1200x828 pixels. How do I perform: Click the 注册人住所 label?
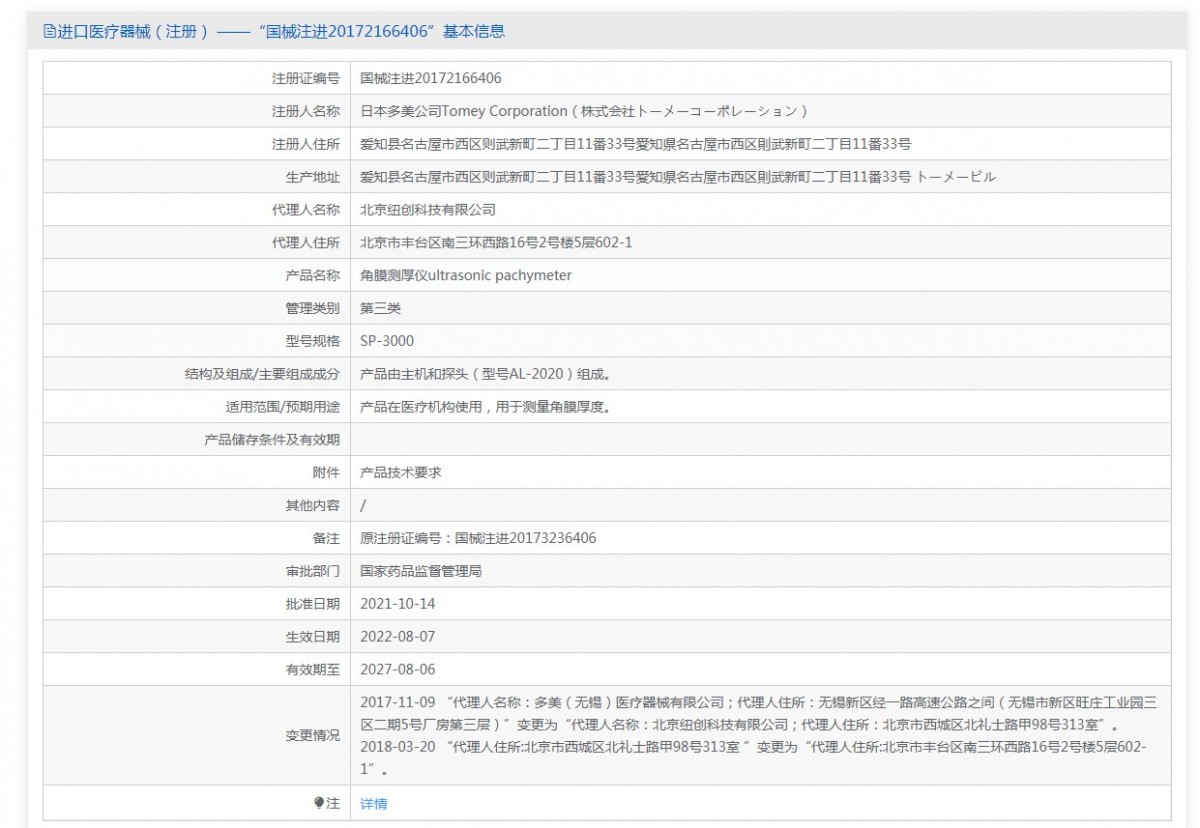tap(306, 144)
